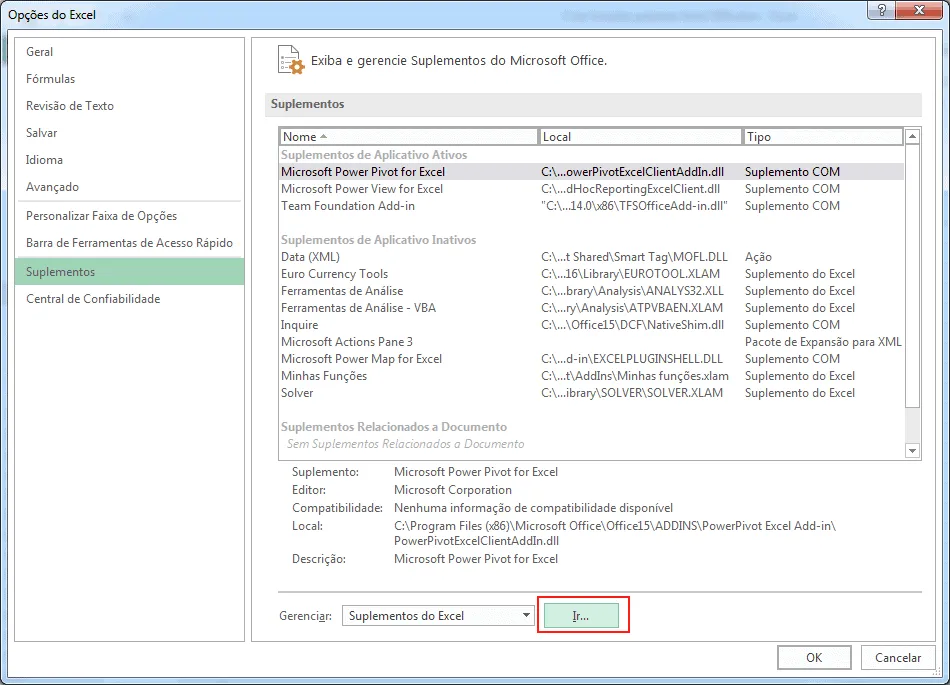Select Ferramentas de Análise add-in
This screenshot has height=685, width=950.
pyautogui.click(x=591, y=291)
